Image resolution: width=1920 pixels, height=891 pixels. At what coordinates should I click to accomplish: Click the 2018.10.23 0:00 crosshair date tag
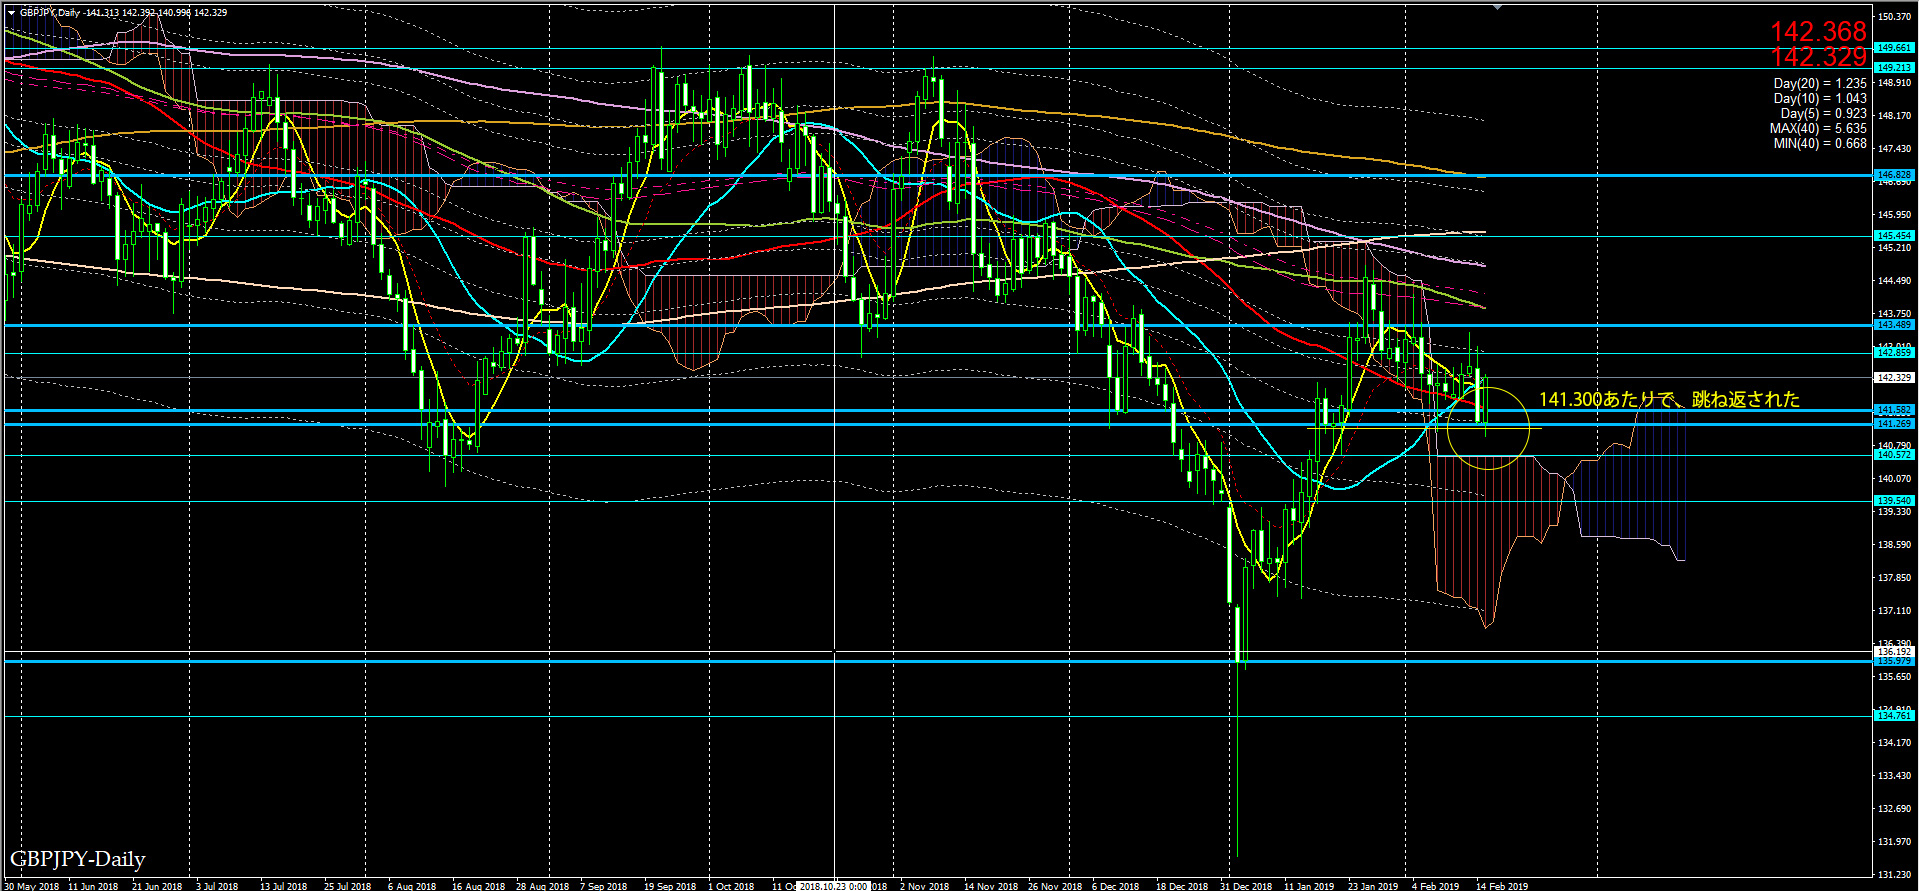pos(832,886)
